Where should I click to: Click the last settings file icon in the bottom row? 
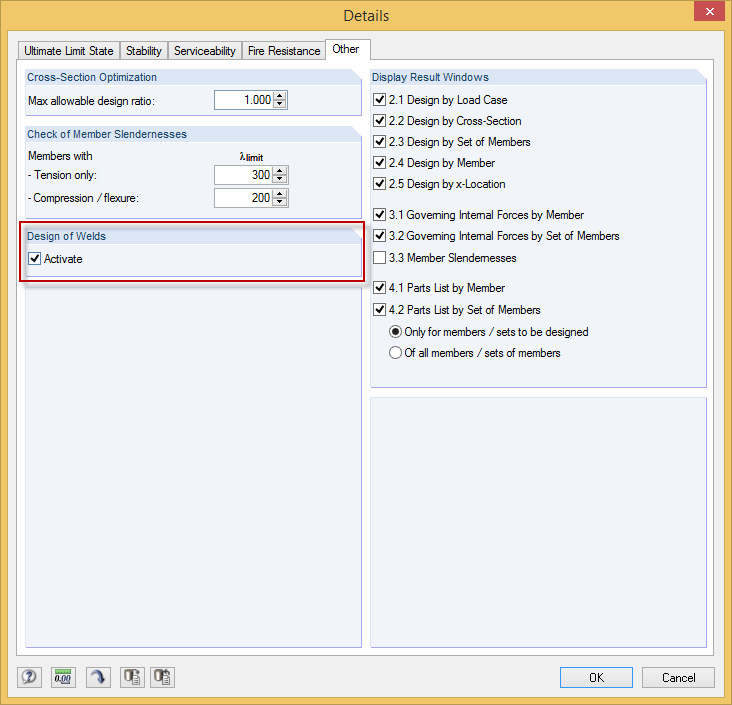pos(162,677)
